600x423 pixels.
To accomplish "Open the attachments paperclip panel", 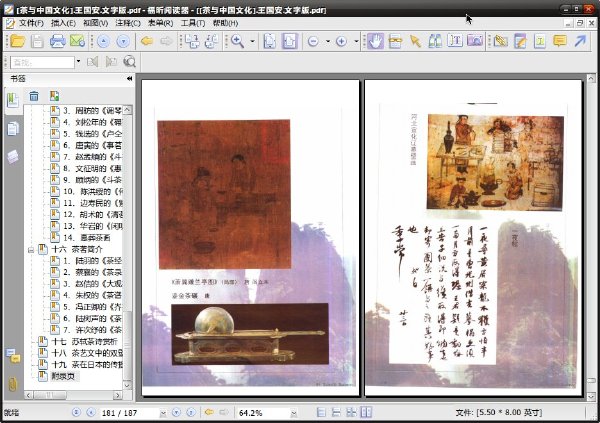I will coord(13,384).
